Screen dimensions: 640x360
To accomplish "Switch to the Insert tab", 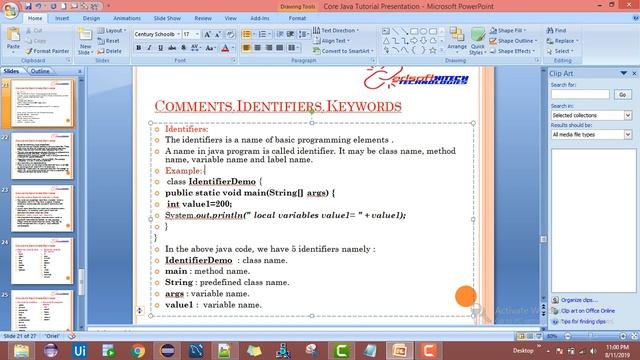I will coord(62,18).
